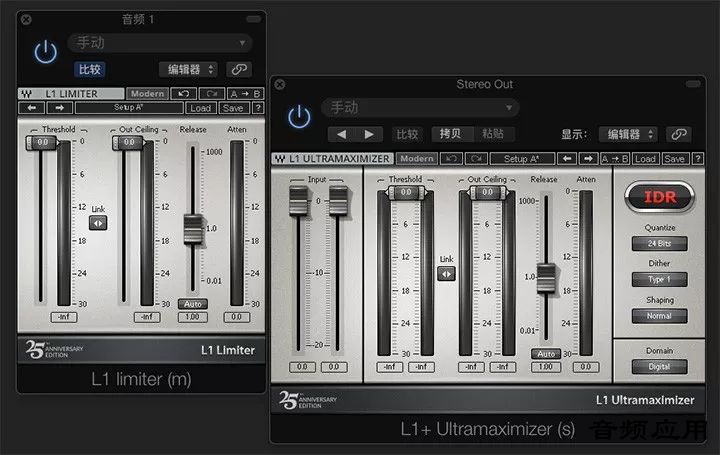Click Atten value field in L1 Ultramaximizer
Screen dimensions: 720x455
586,367
